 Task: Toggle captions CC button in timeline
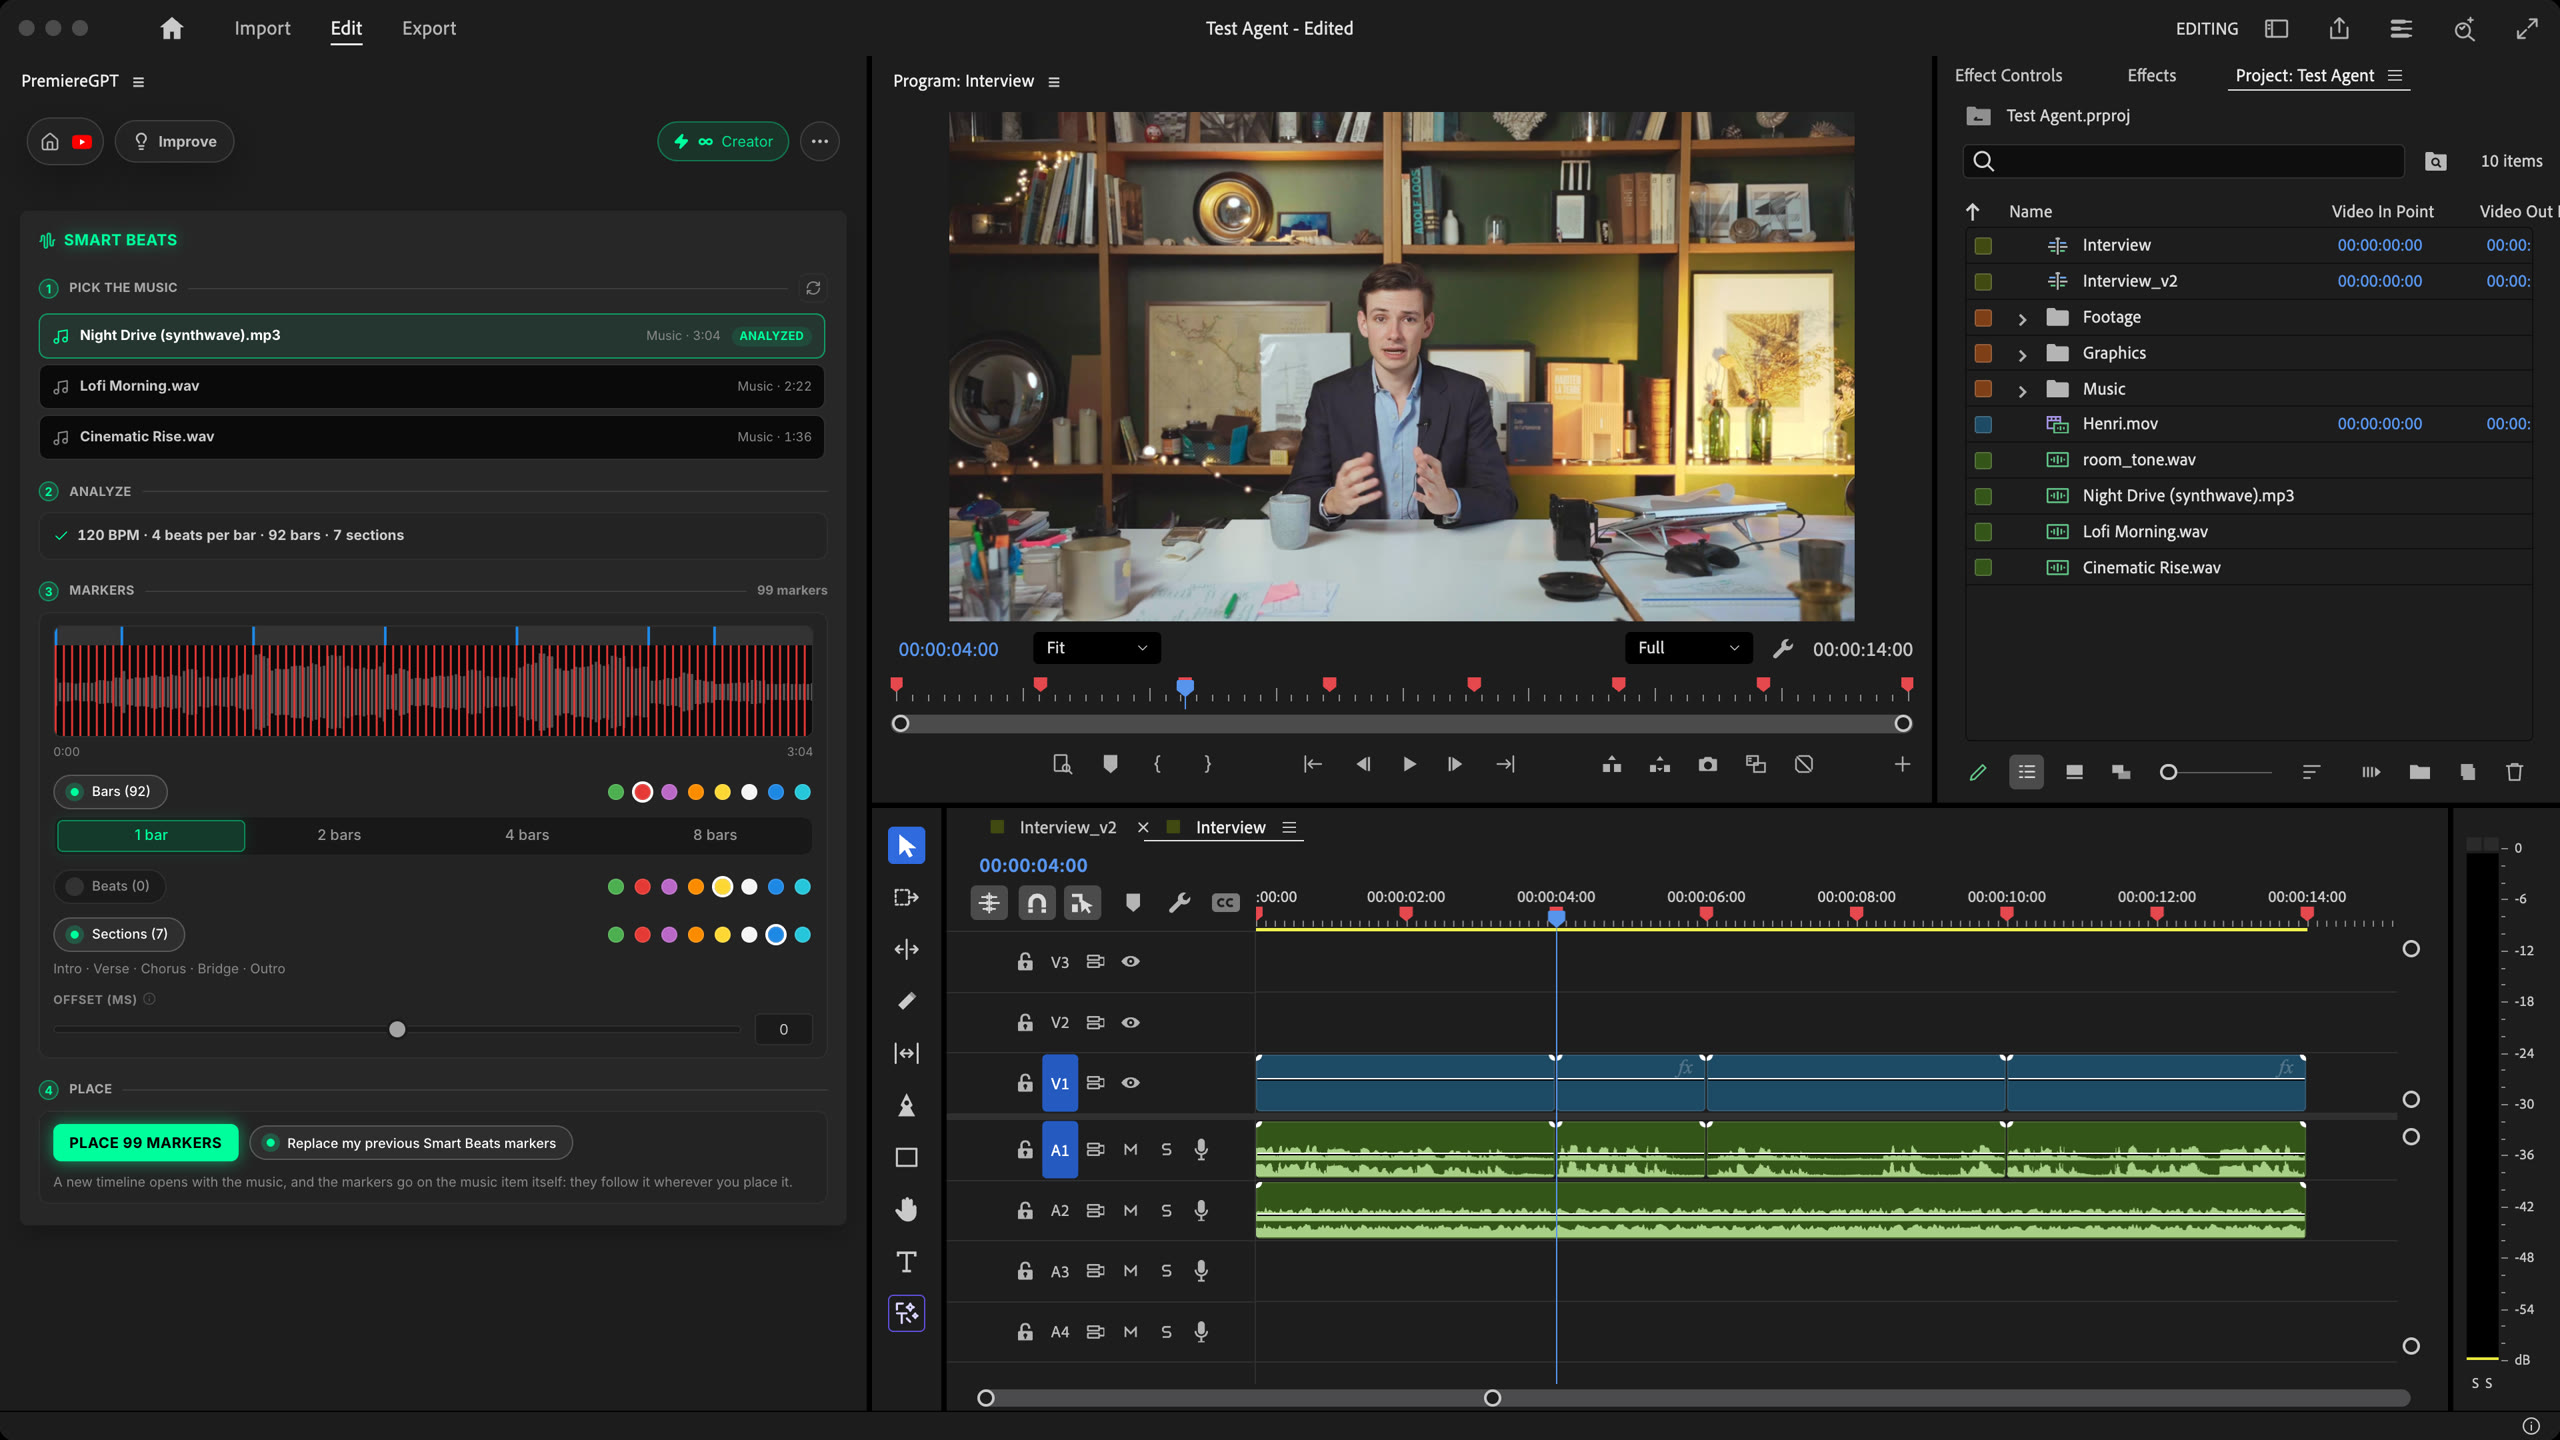[1225, 903]
